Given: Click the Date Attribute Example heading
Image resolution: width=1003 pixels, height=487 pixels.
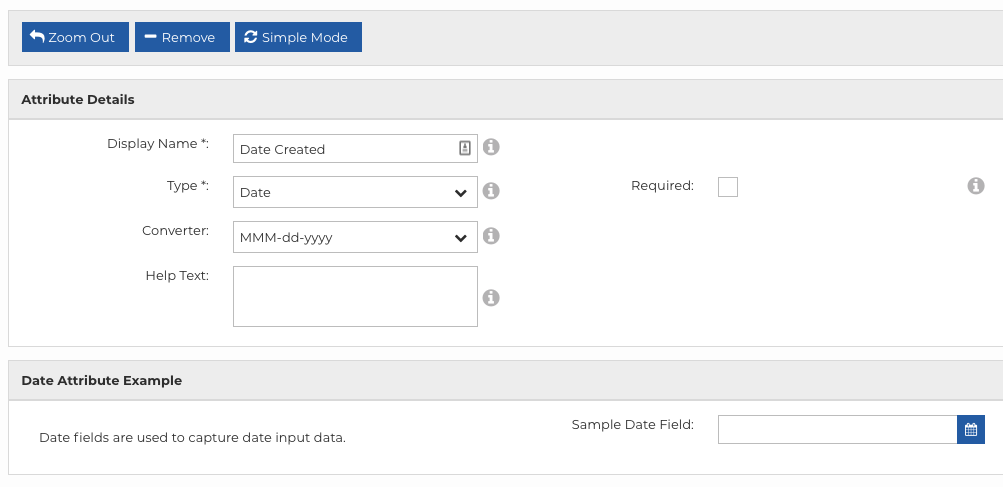Looking at the screenshot, I should [102, 380].
